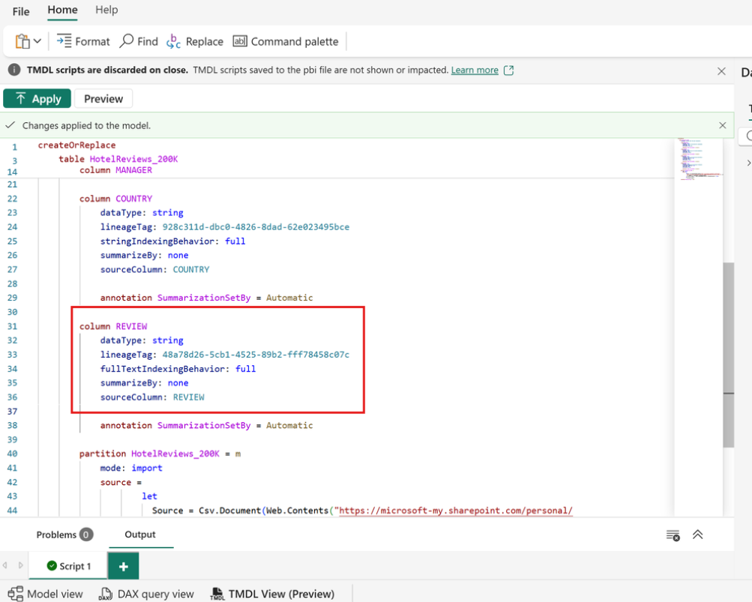Open the Replace tool
752x602 pixels.
[x=195, y=42]
